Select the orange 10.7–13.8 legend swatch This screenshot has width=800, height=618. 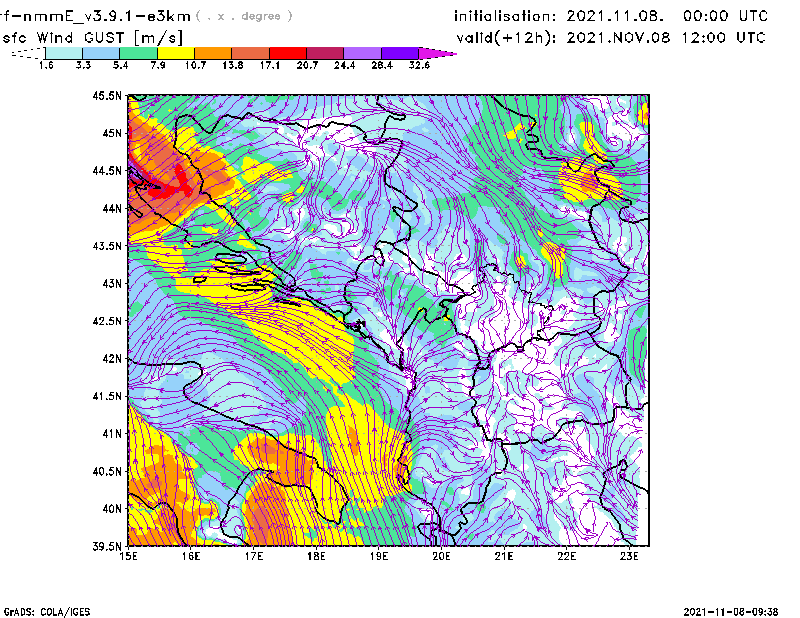(x=213, y=53)
